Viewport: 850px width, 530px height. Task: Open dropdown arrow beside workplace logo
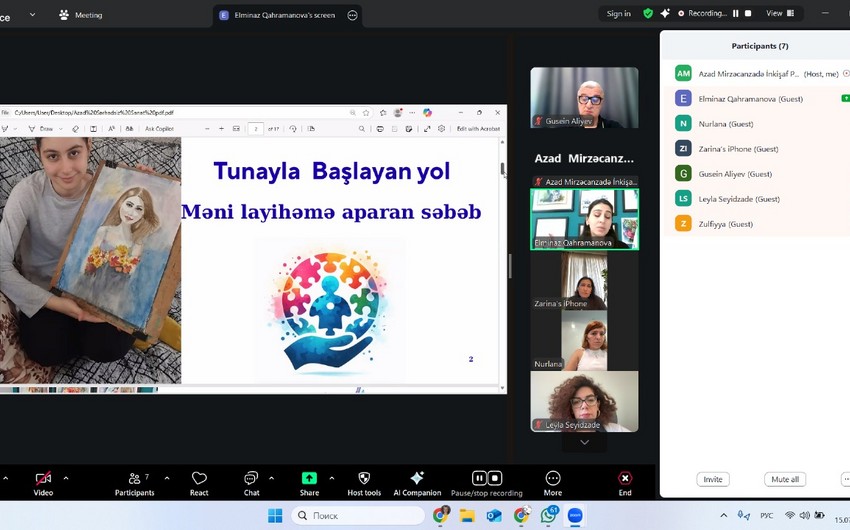33,15
